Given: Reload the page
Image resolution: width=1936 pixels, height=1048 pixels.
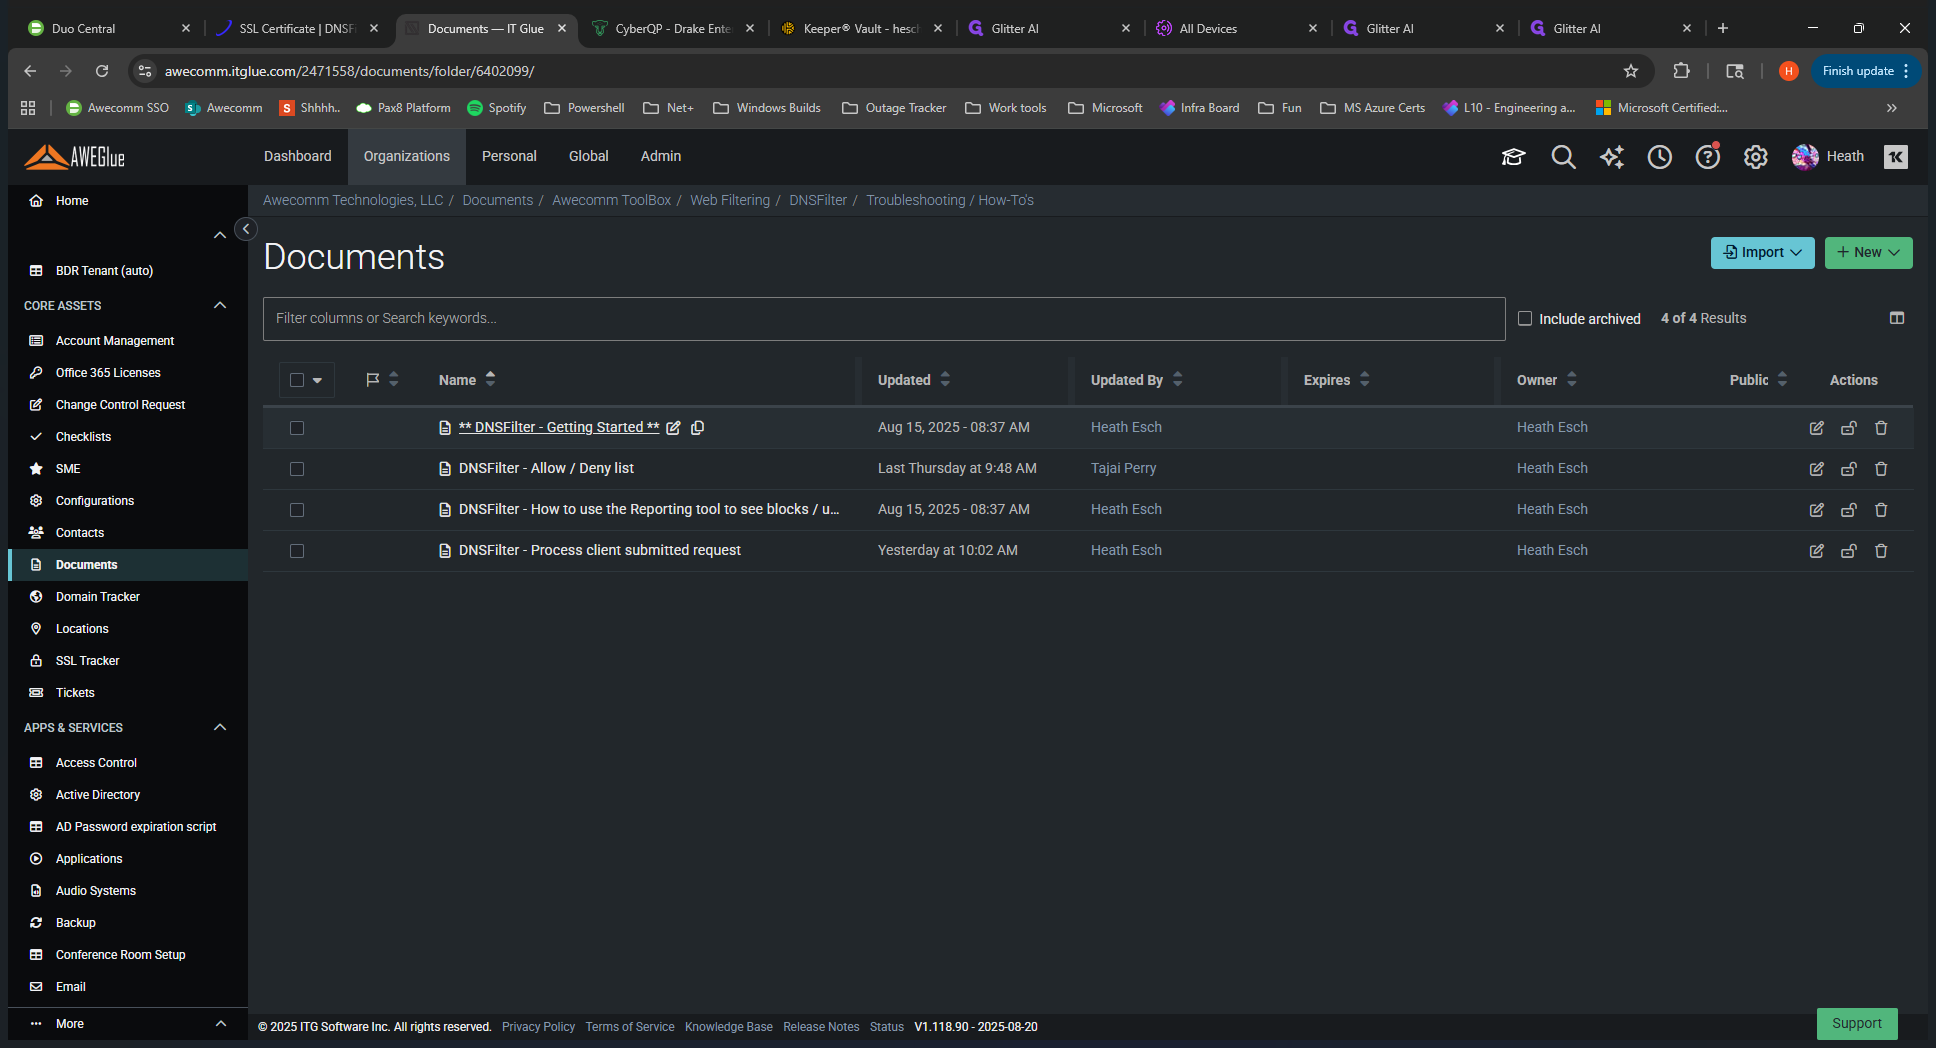Looking at the screenshot, I should [102, 71].
